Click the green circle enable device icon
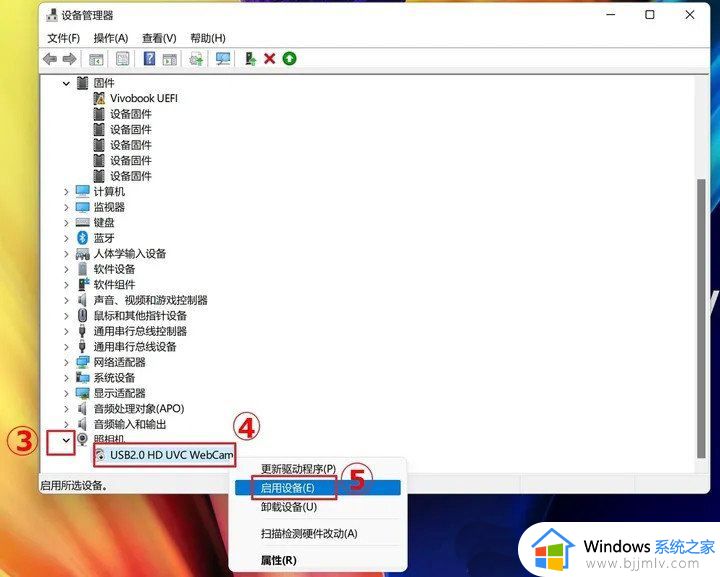 tap(289, 59)
